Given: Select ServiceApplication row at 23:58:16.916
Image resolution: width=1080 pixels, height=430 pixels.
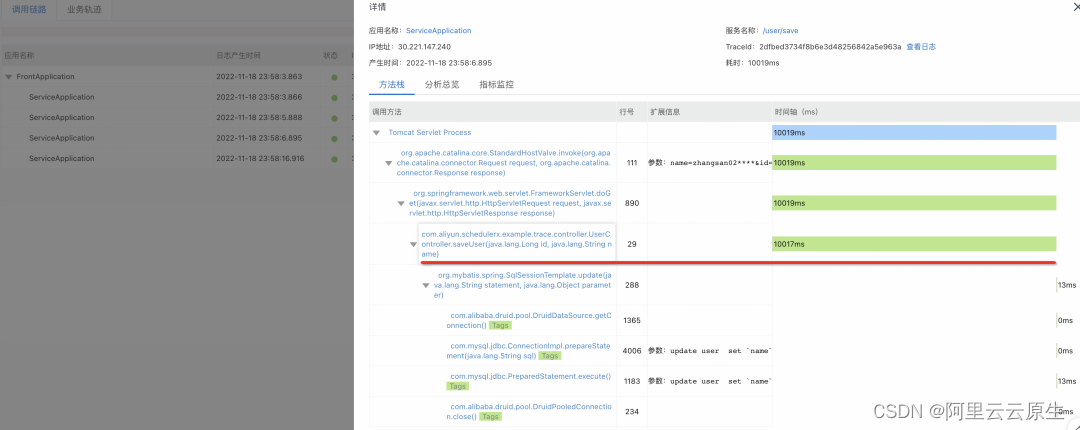Looking at the screenshot, I should [177, 158].
